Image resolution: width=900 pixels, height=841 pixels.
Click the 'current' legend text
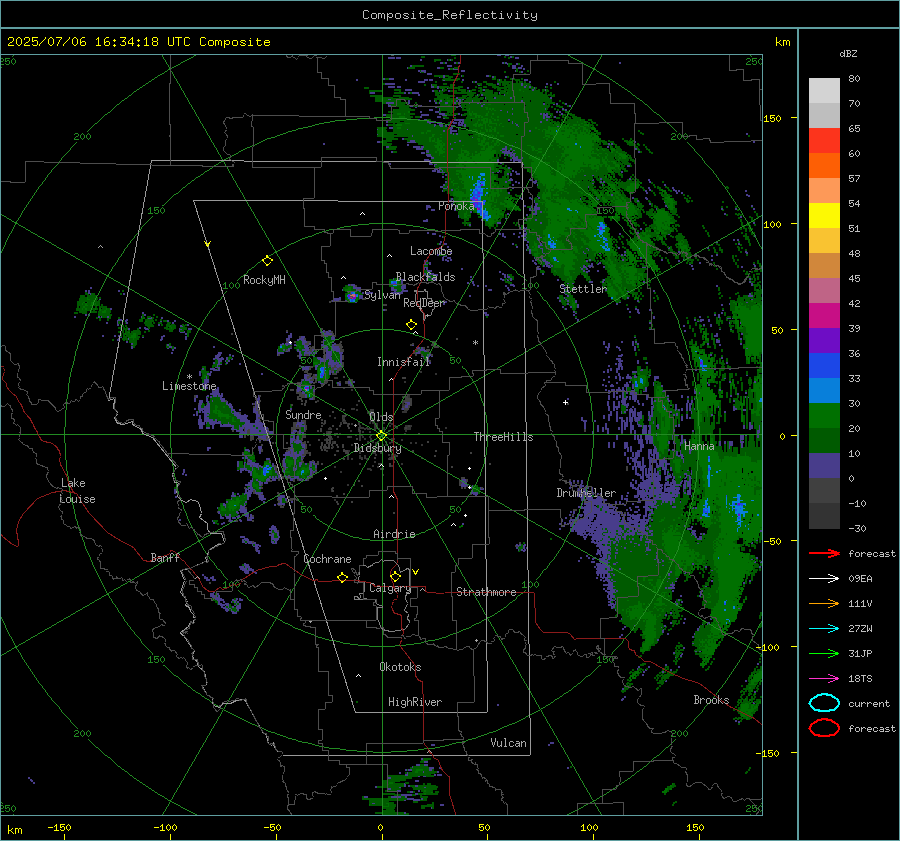pos(869,704)
